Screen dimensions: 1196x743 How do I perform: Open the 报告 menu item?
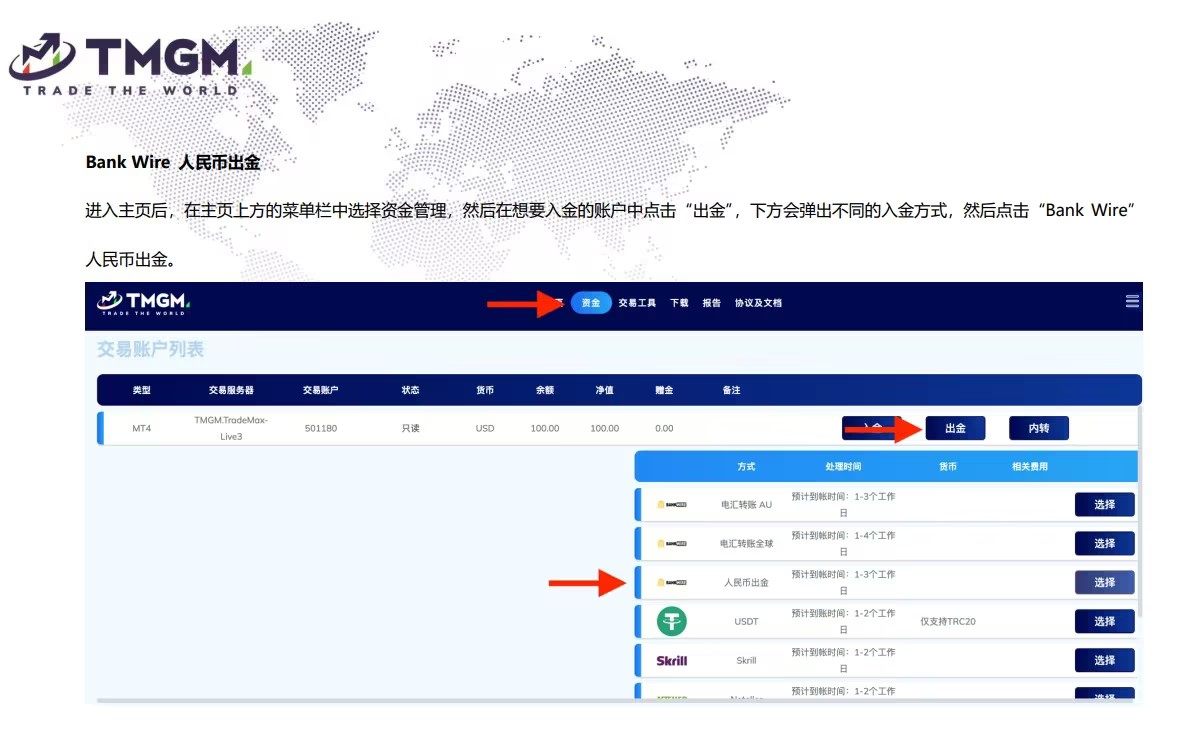click(711, 303)
